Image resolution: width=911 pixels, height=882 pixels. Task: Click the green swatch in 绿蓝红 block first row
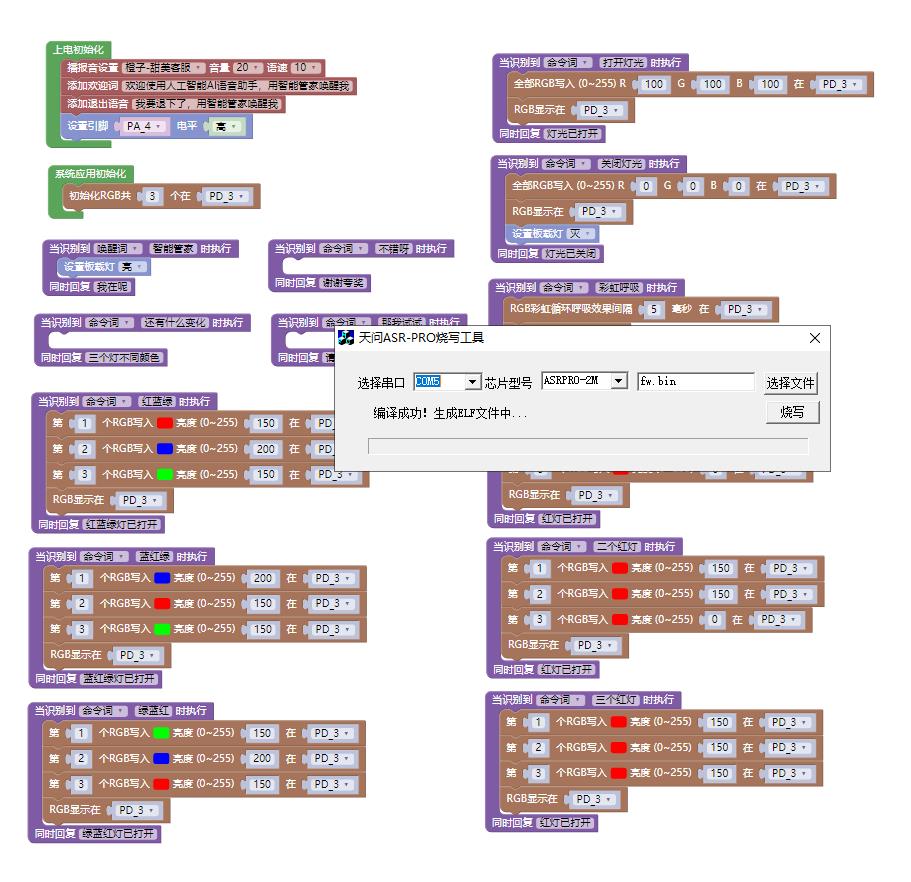pos(161,733)
